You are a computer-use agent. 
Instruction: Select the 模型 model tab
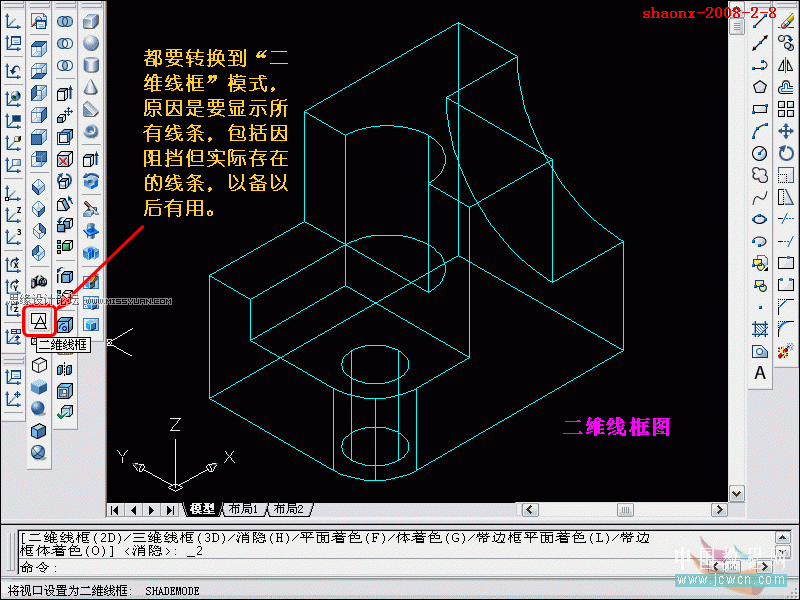[x=202, y=509]
